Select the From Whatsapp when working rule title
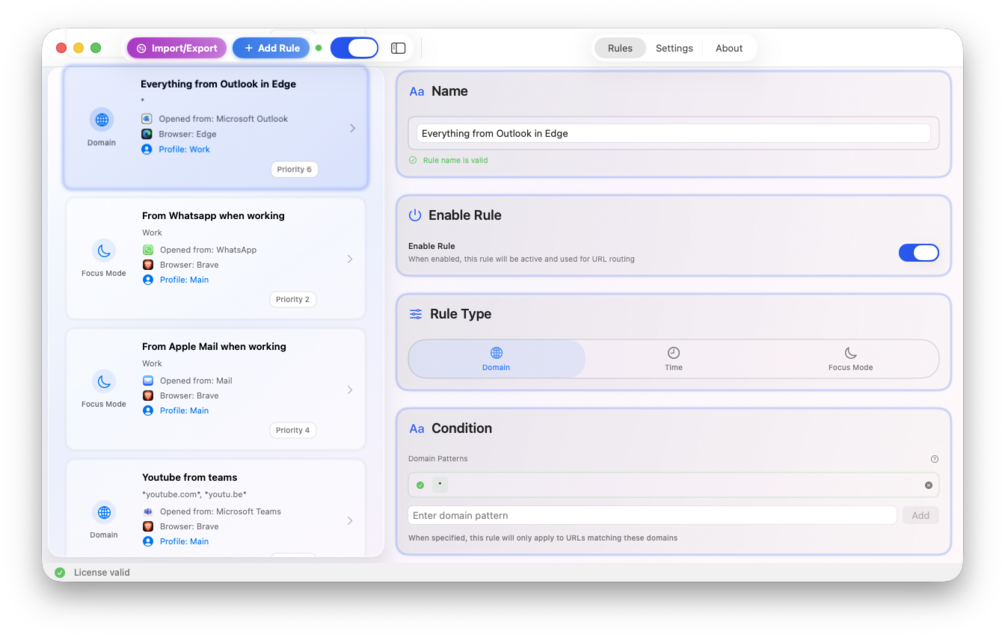 (213, 216)
